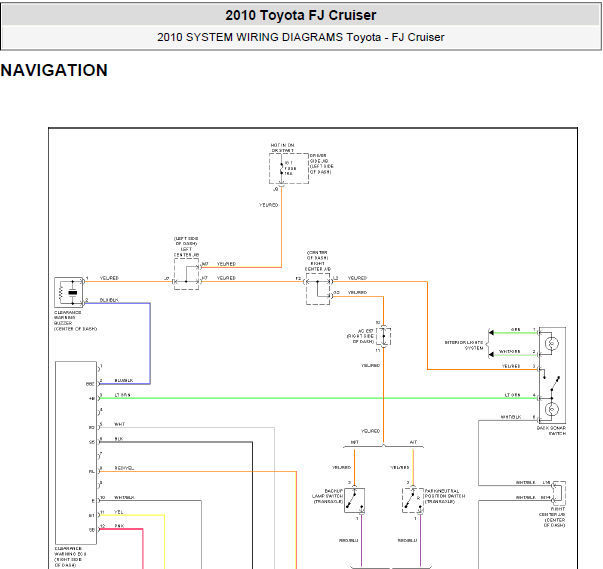
Task: Click the "PARK/NEUTRAL POSITION SWITCH" label
Action: [x=445, y=494]
